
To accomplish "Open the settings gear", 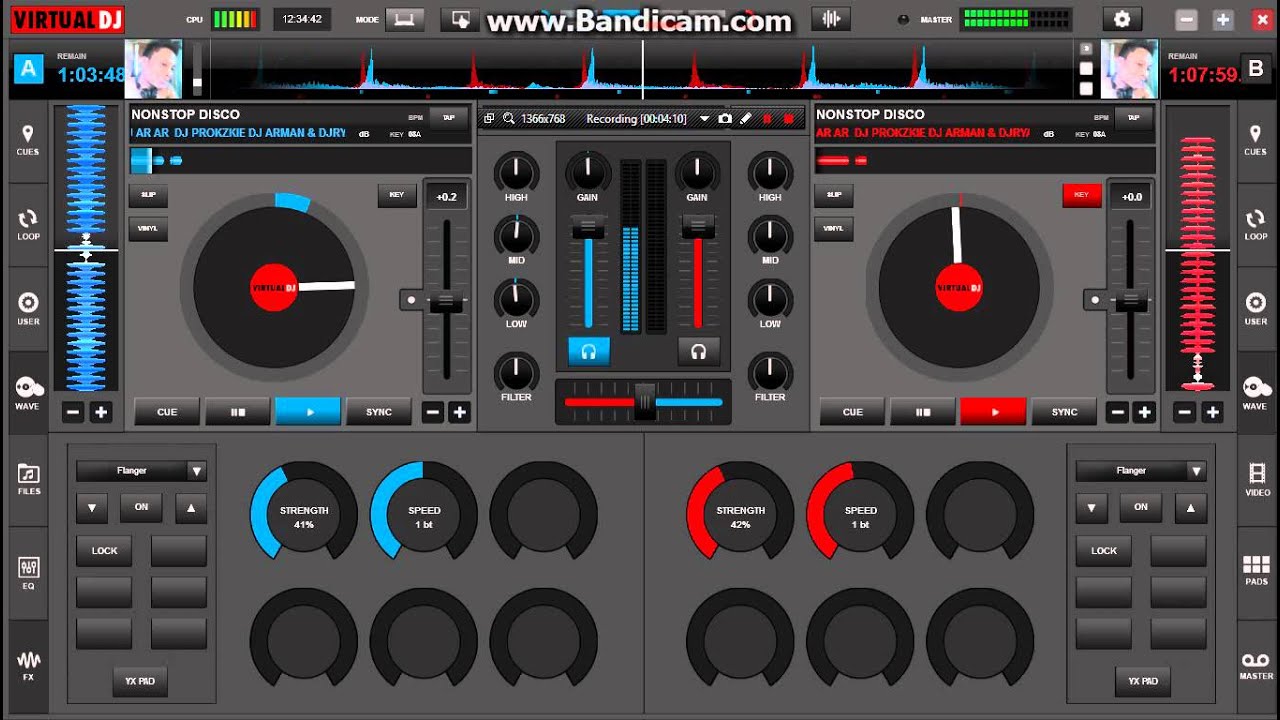I will (x=1122, y=19).
